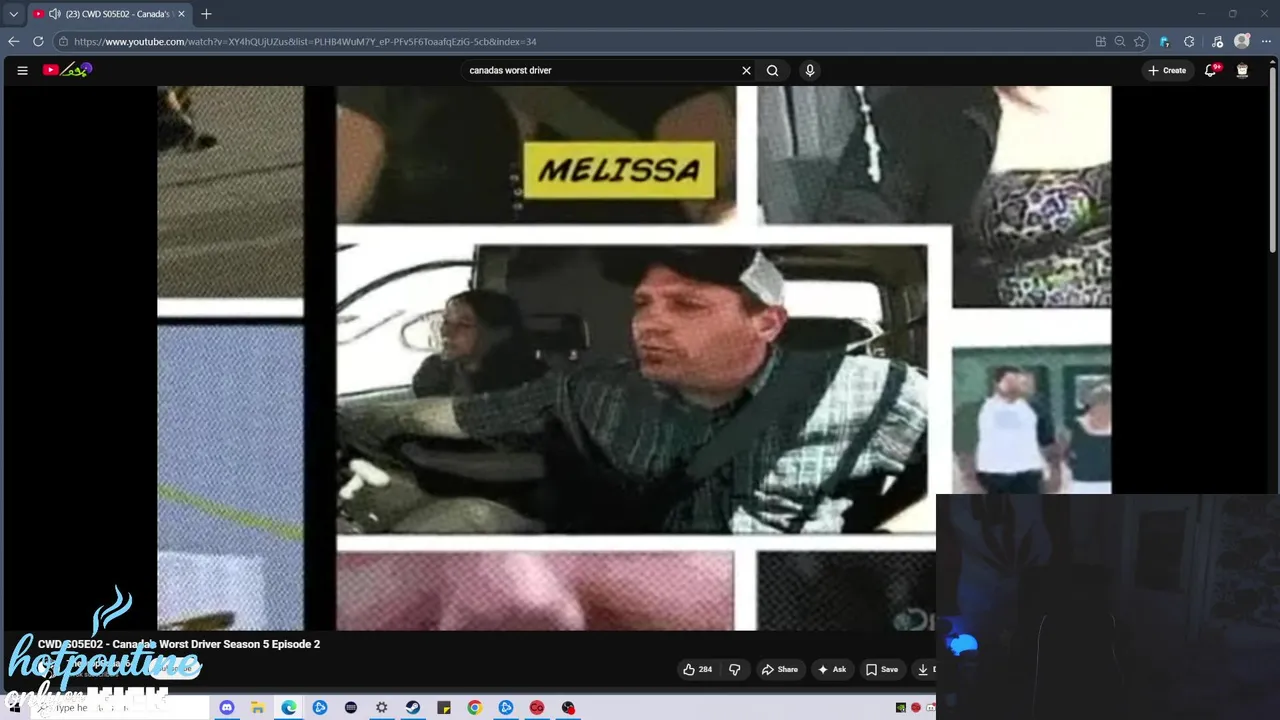
Task: Go back in the browser
Action: point(13,41)
